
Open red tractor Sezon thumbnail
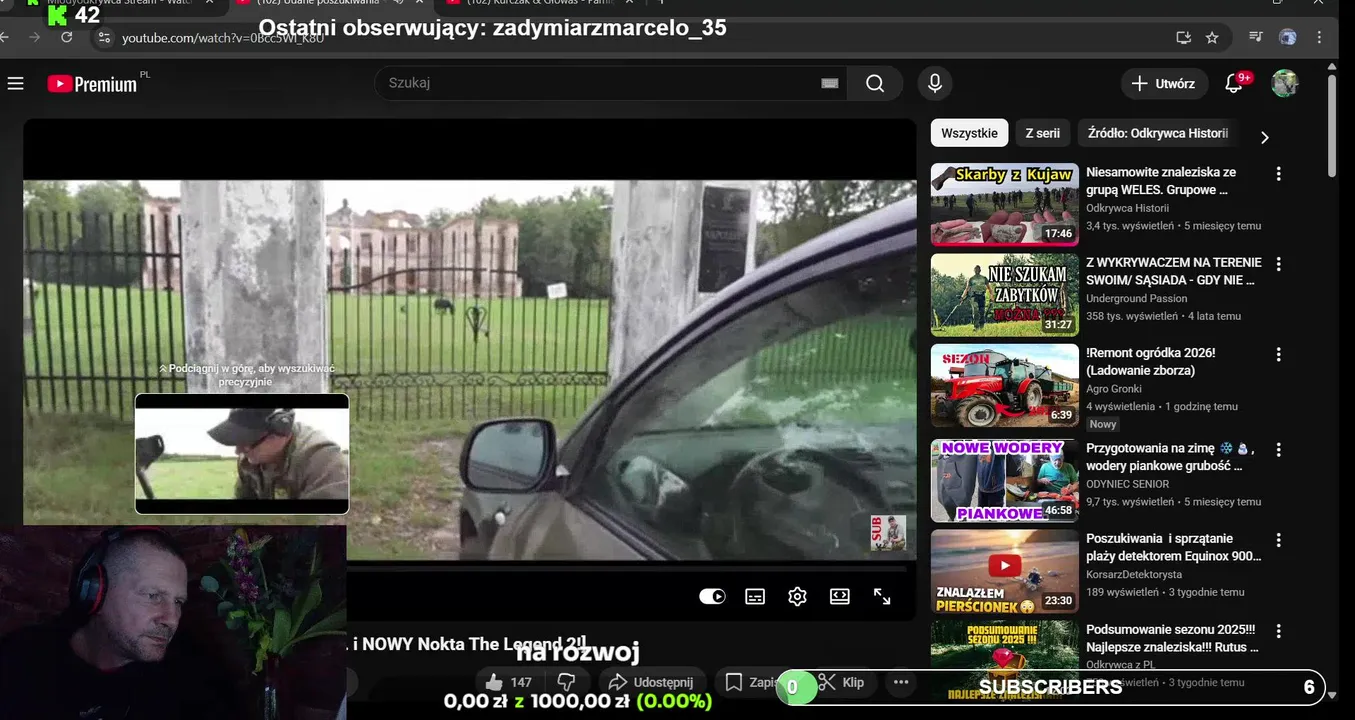[1005, 385]
